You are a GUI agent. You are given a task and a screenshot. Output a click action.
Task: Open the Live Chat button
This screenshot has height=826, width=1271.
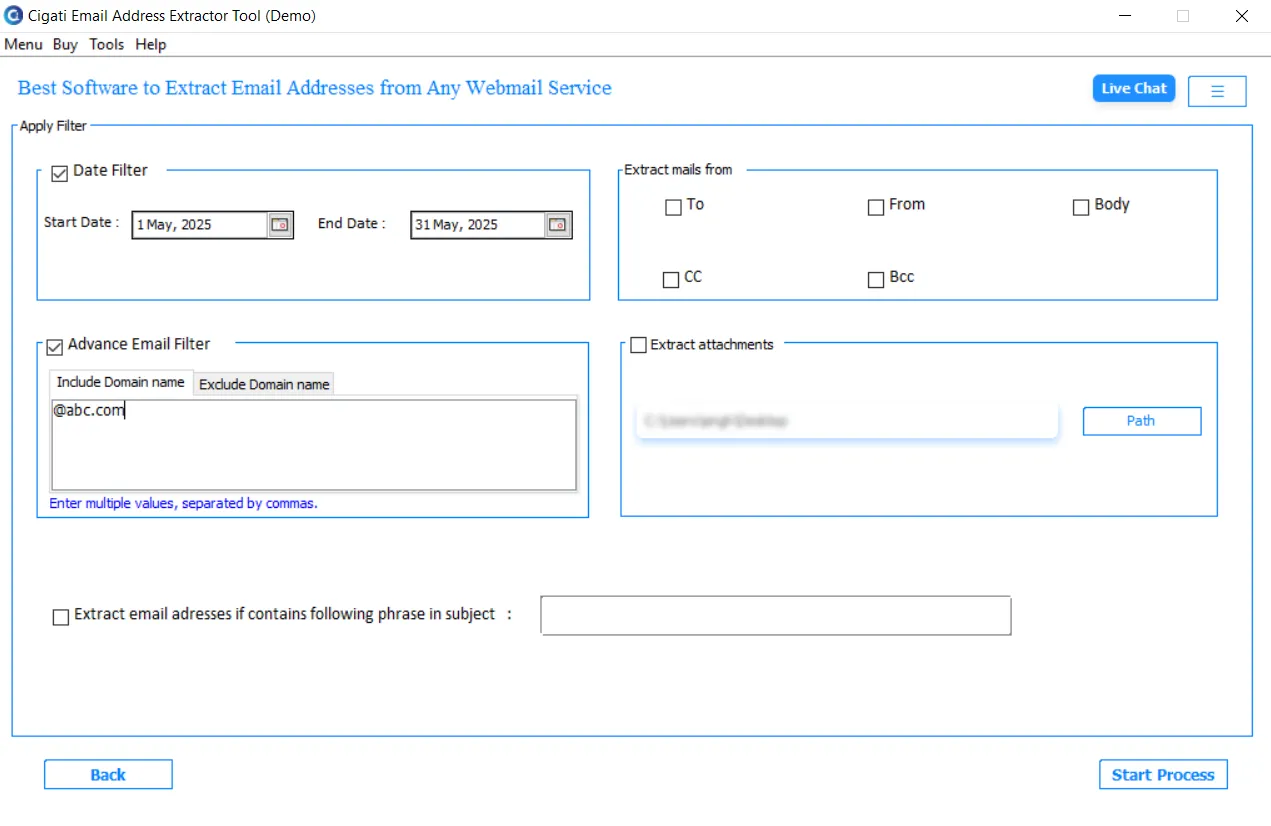[x=1134, y=88]
